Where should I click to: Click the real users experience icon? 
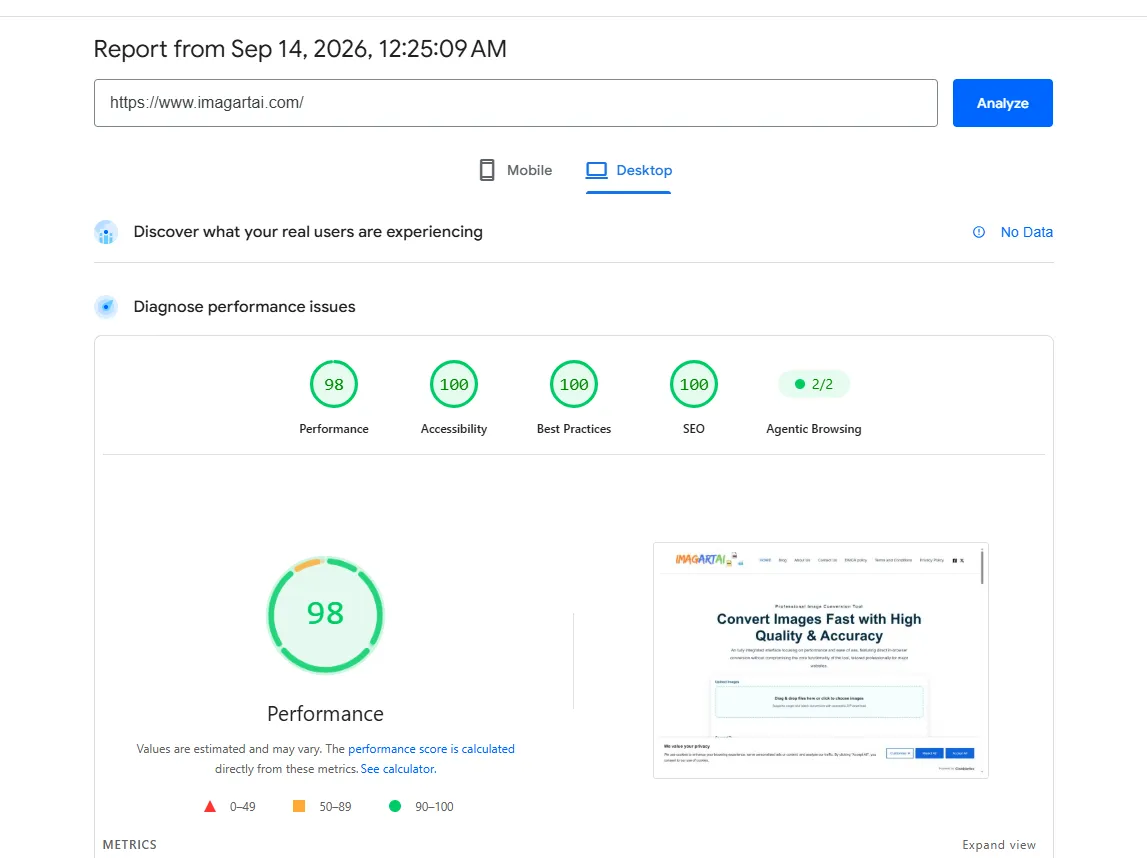106,233
